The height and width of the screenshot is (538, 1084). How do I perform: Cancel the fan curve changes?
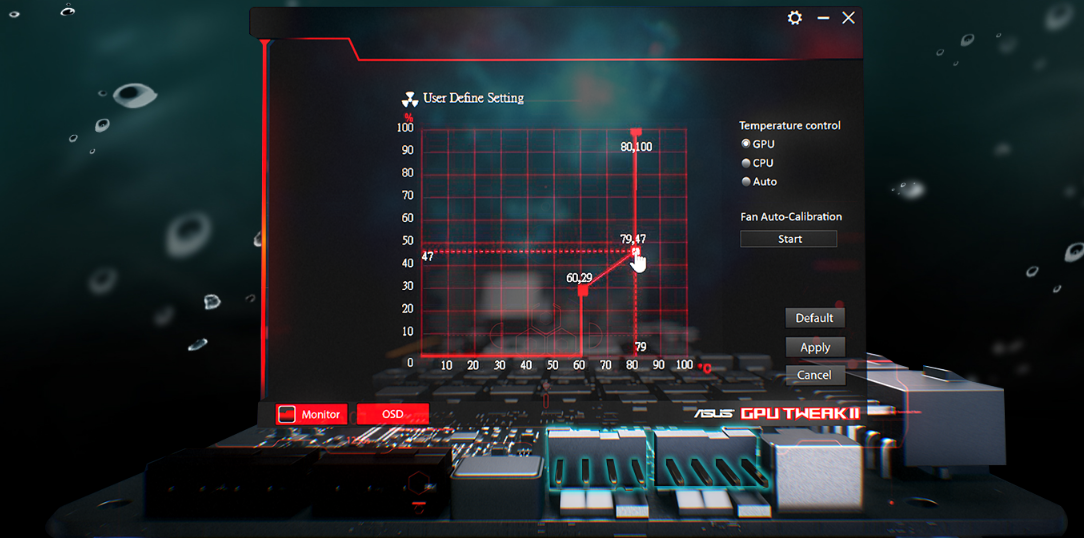click(815, 375)
